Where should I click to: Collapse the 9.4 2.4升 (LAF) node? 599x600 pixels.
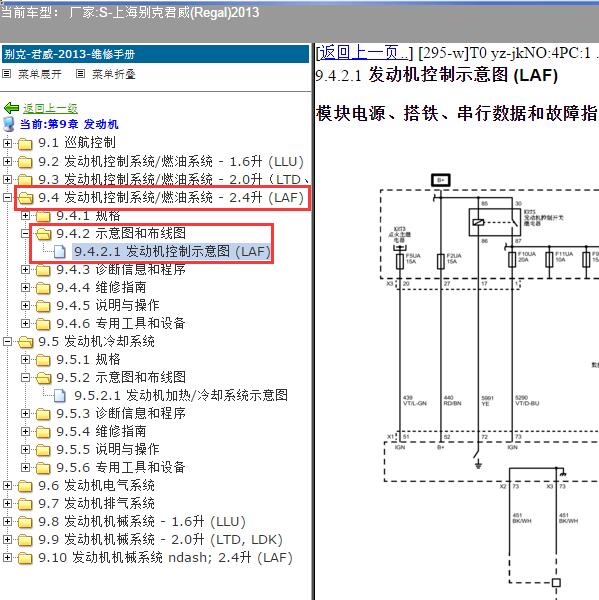coord(7,197)
